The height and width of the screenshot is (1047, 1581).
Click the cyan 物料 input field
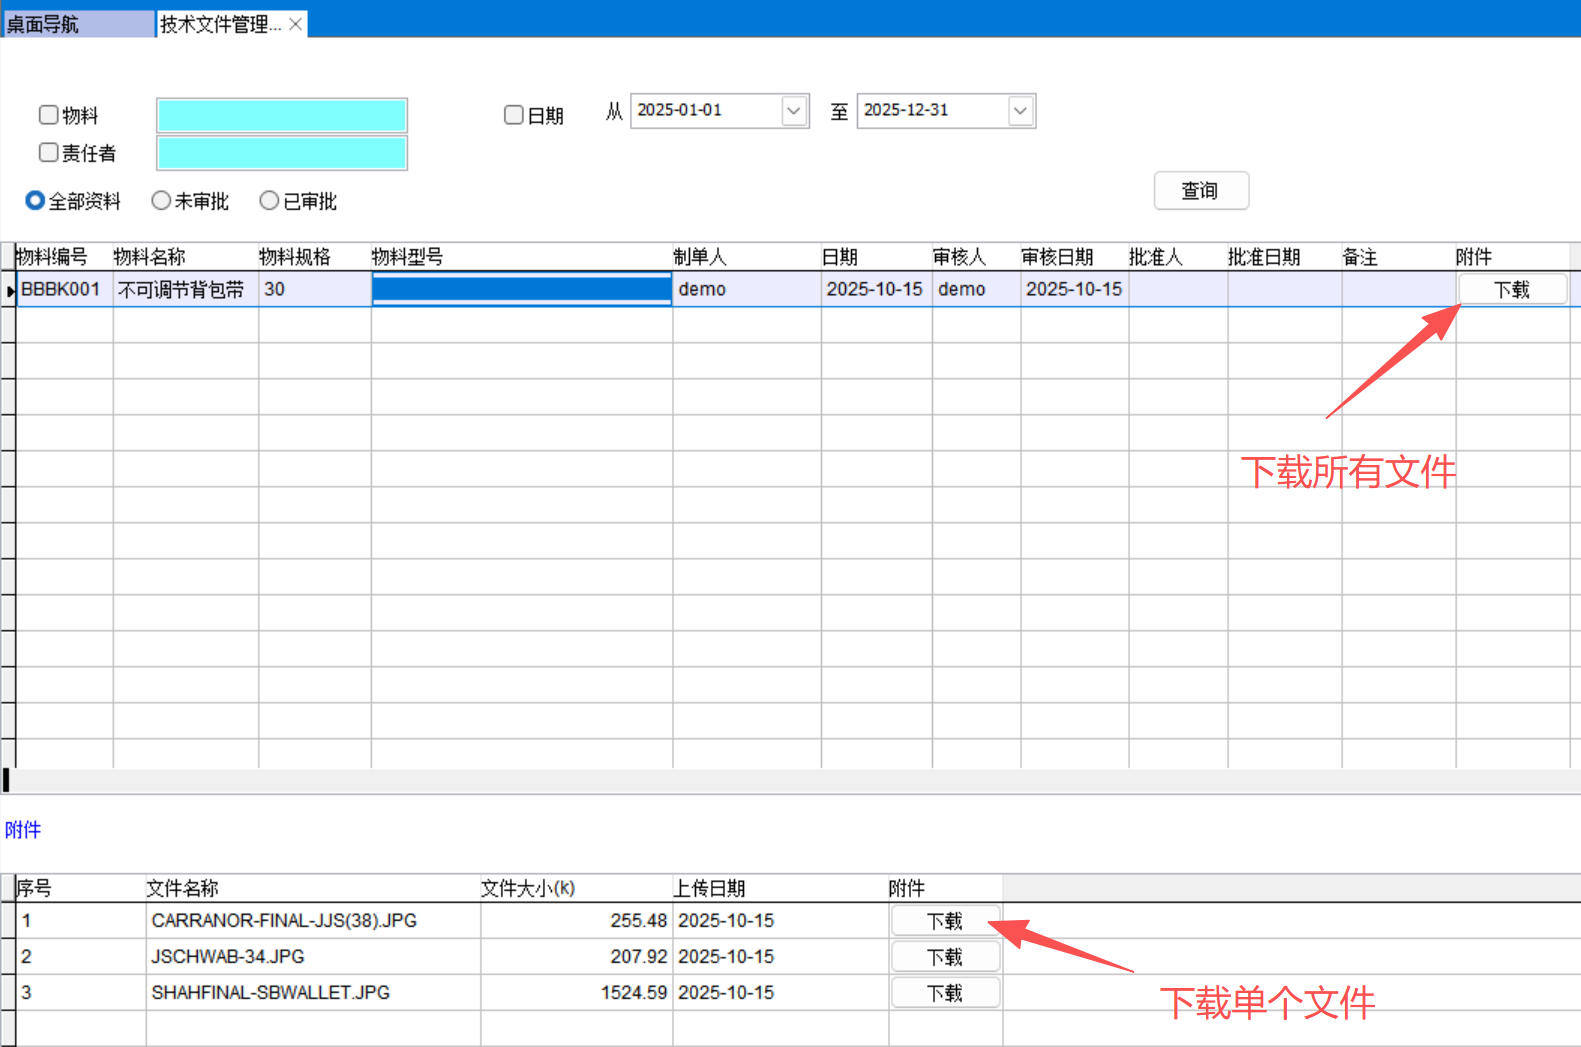(x=282, y=116)
